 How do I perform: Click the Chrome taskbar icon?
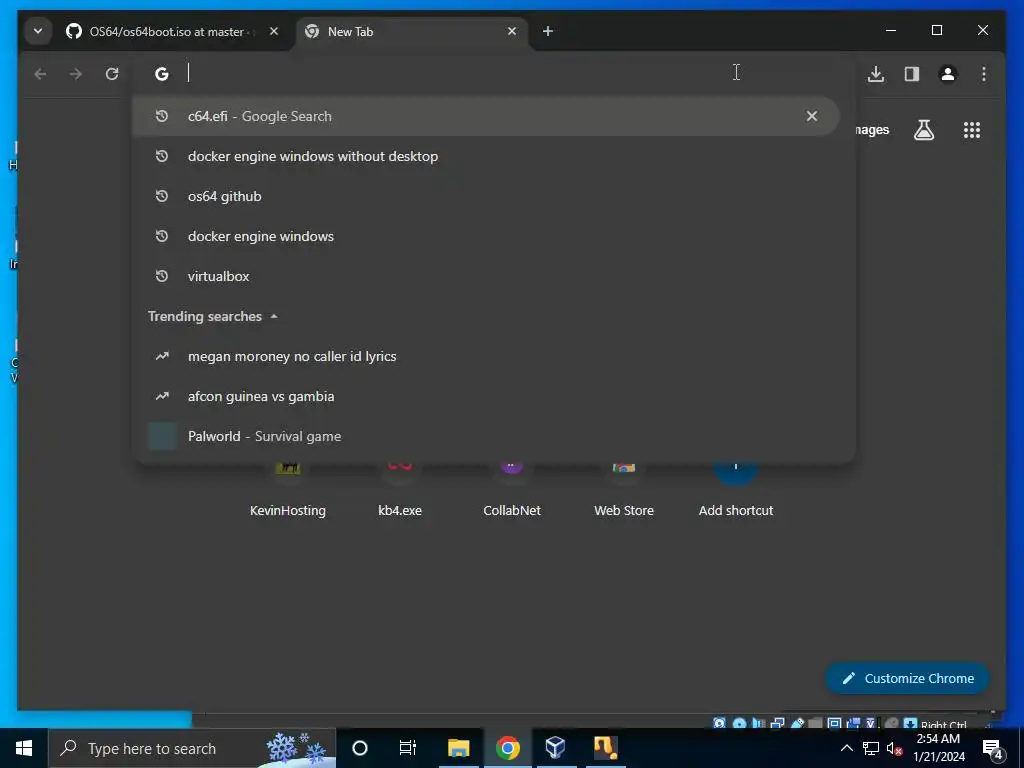pos(507,748)
